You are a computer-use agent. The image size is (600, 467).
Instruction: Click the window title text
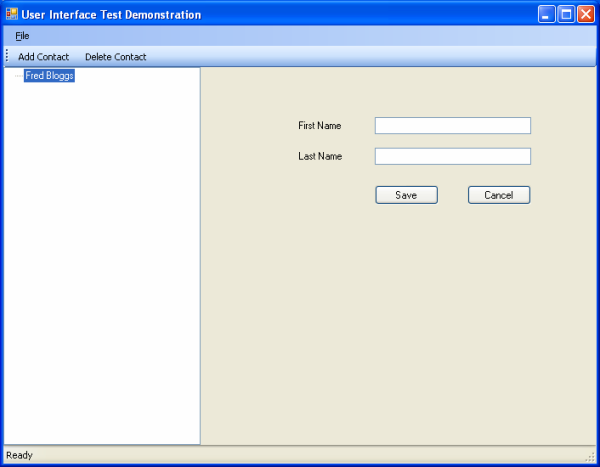click(111, 15)
